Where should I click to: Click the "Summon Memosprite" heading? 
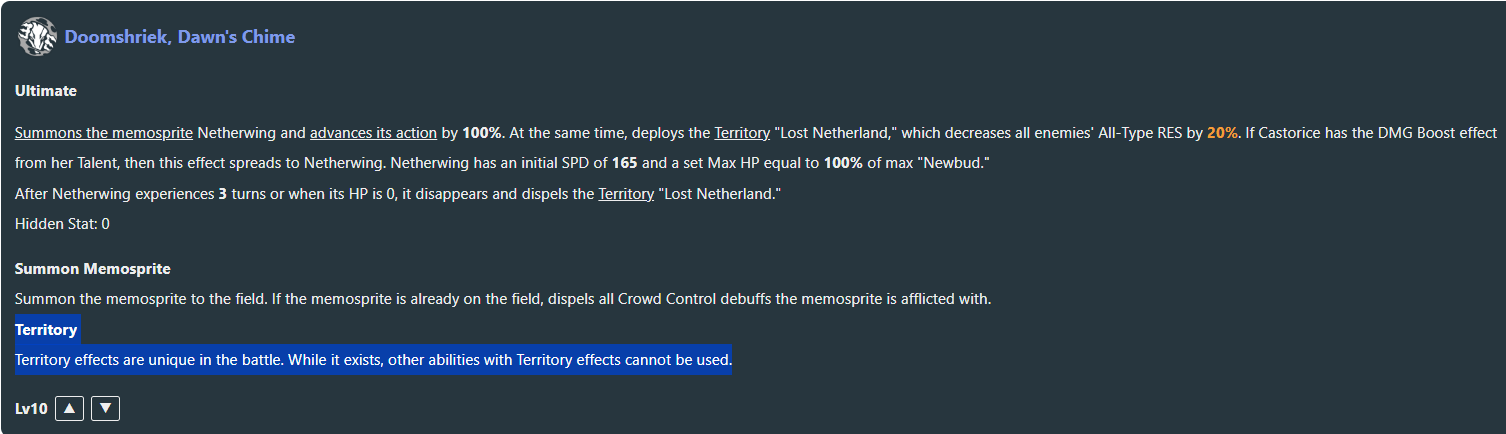(x=93, y=269)
